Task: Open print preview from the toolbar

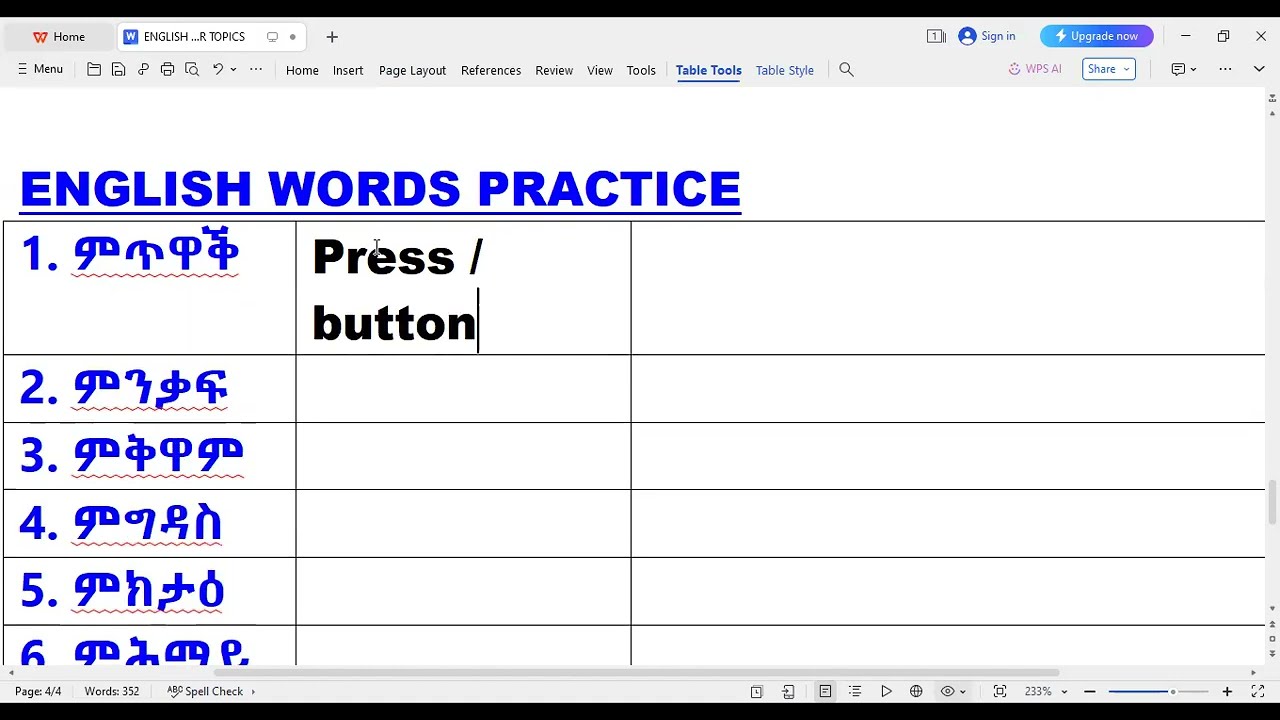Action: 192,70
